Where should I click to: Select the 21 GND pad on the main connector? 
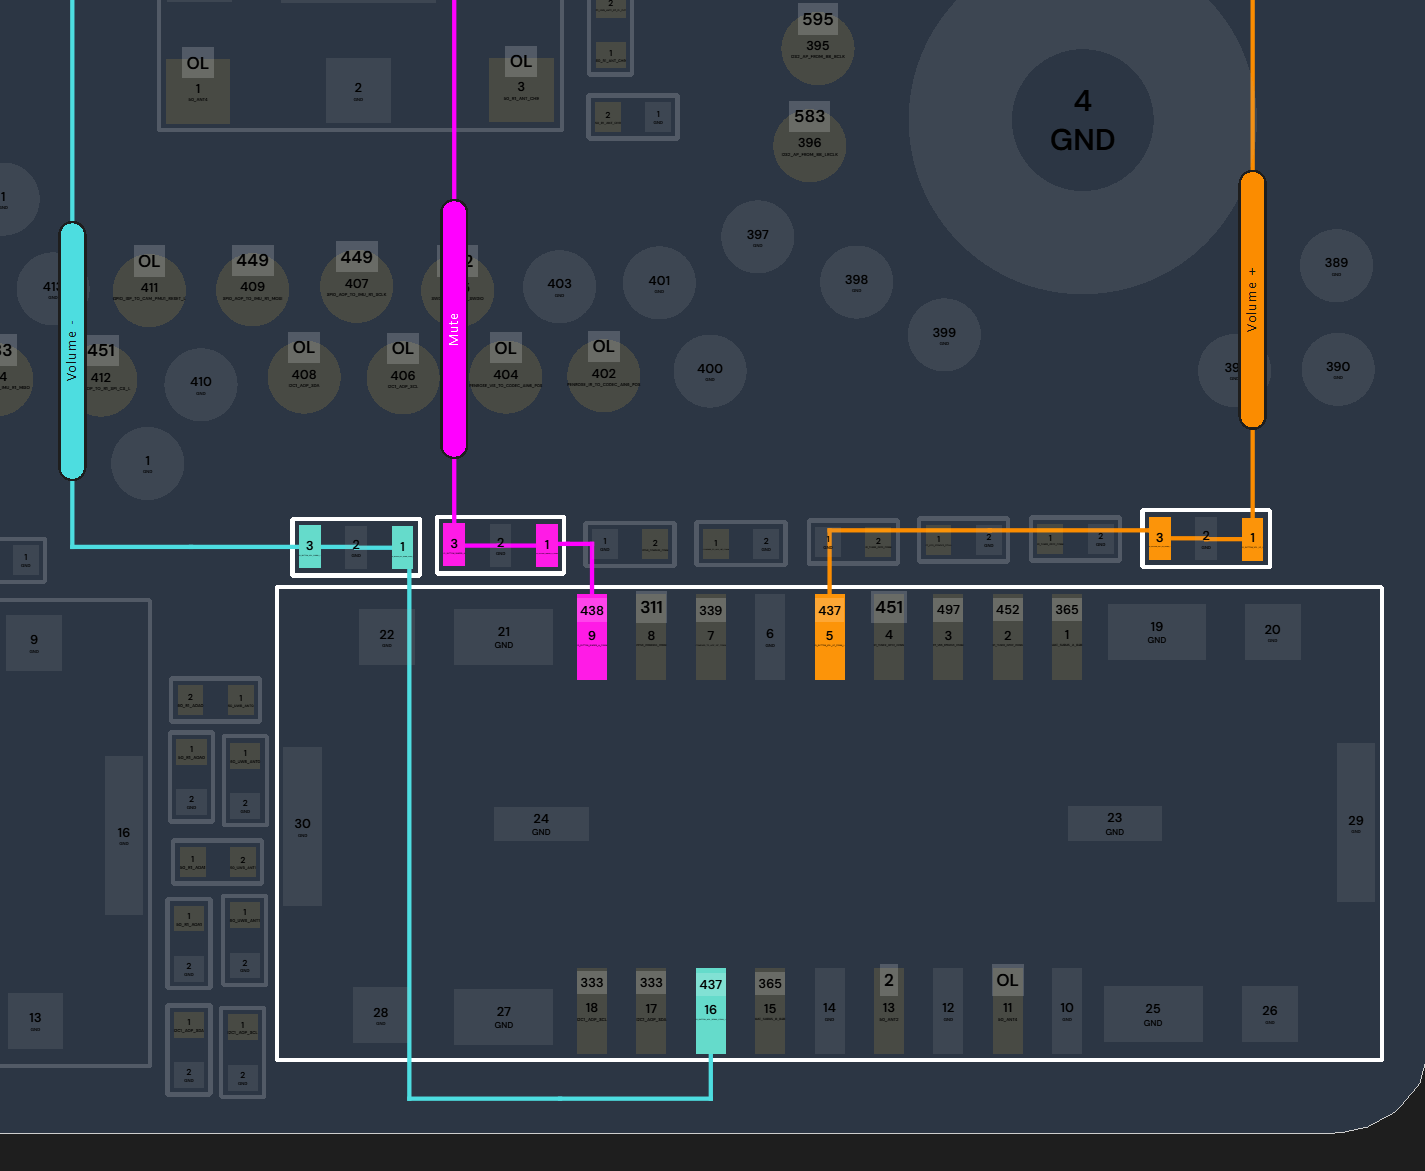point(503,636)
